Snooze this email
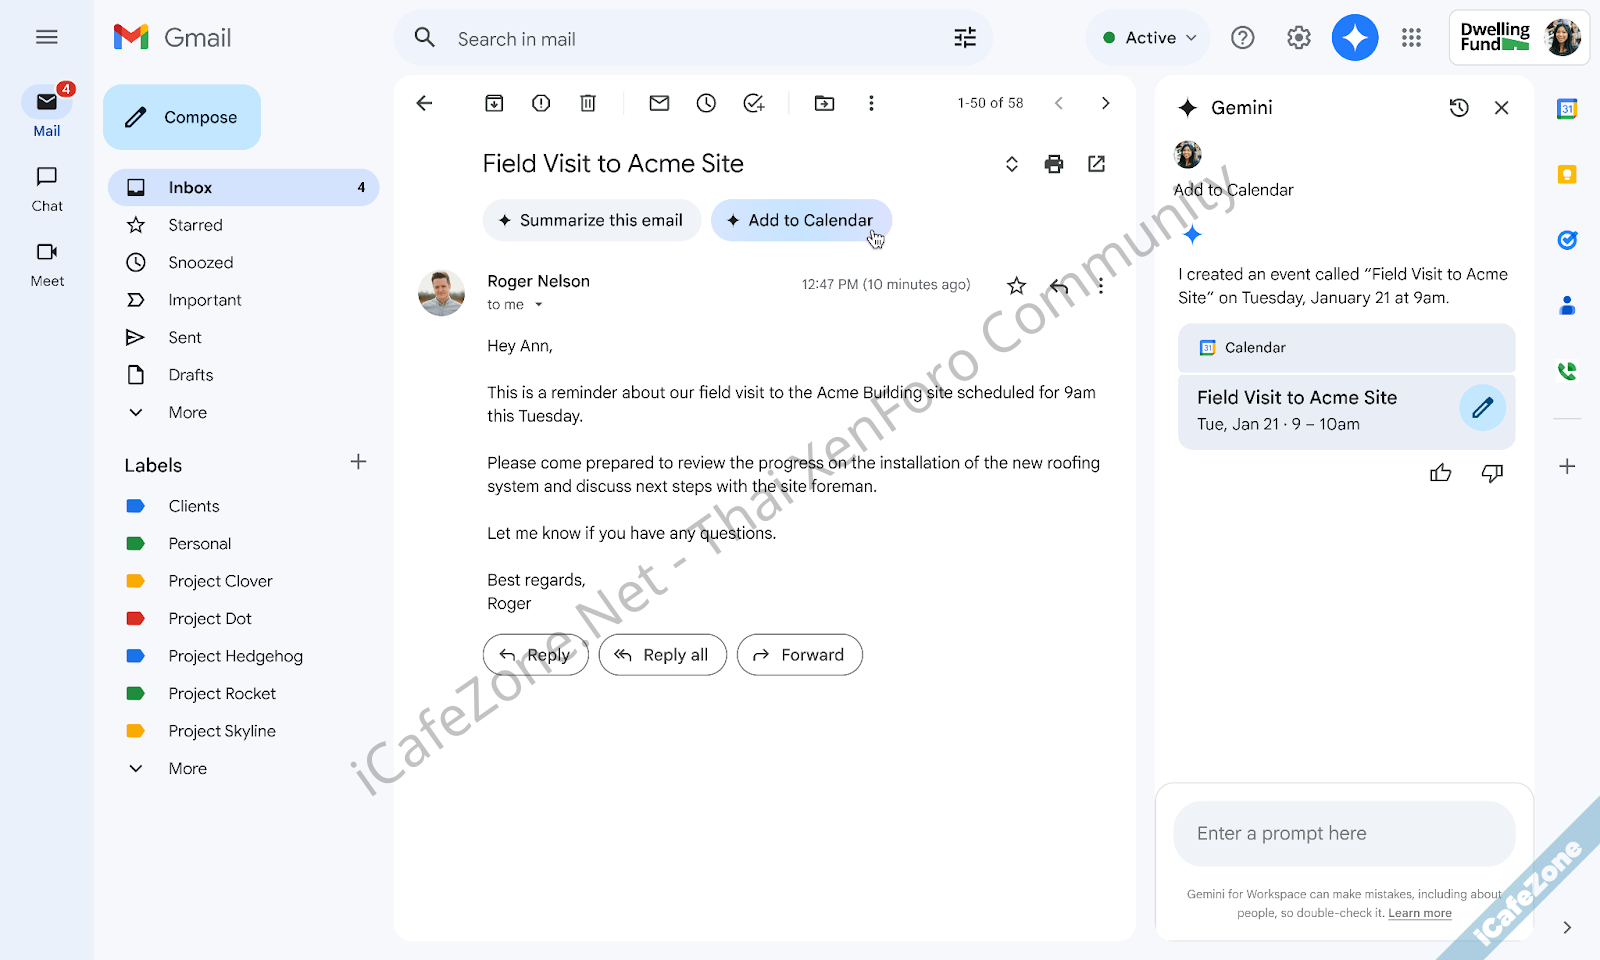The image size is (1600, 960). [x=706, y=102]
